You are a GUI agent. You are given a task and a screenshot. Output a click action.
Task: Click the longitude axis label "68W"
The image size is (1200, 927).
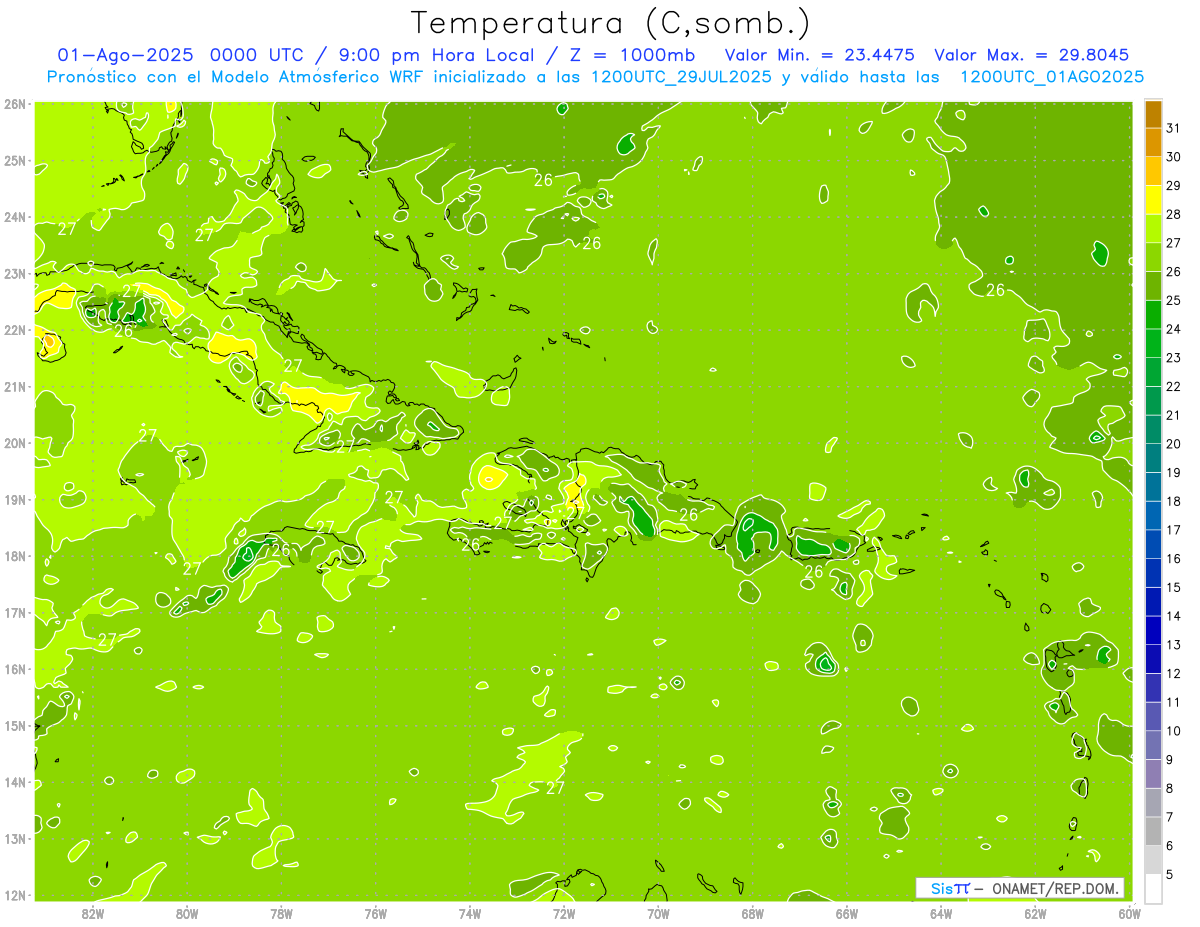point(753,914)
